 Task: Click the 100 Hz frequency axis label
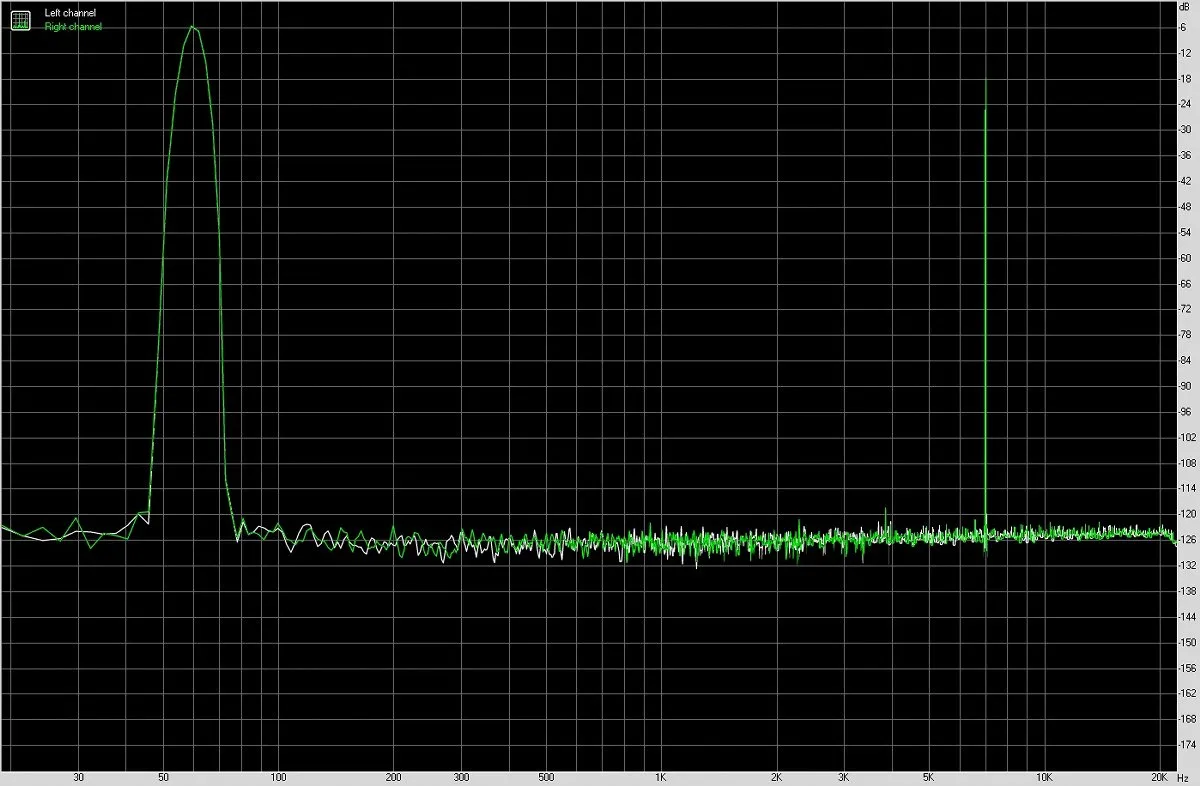click(x=279, y=777)
